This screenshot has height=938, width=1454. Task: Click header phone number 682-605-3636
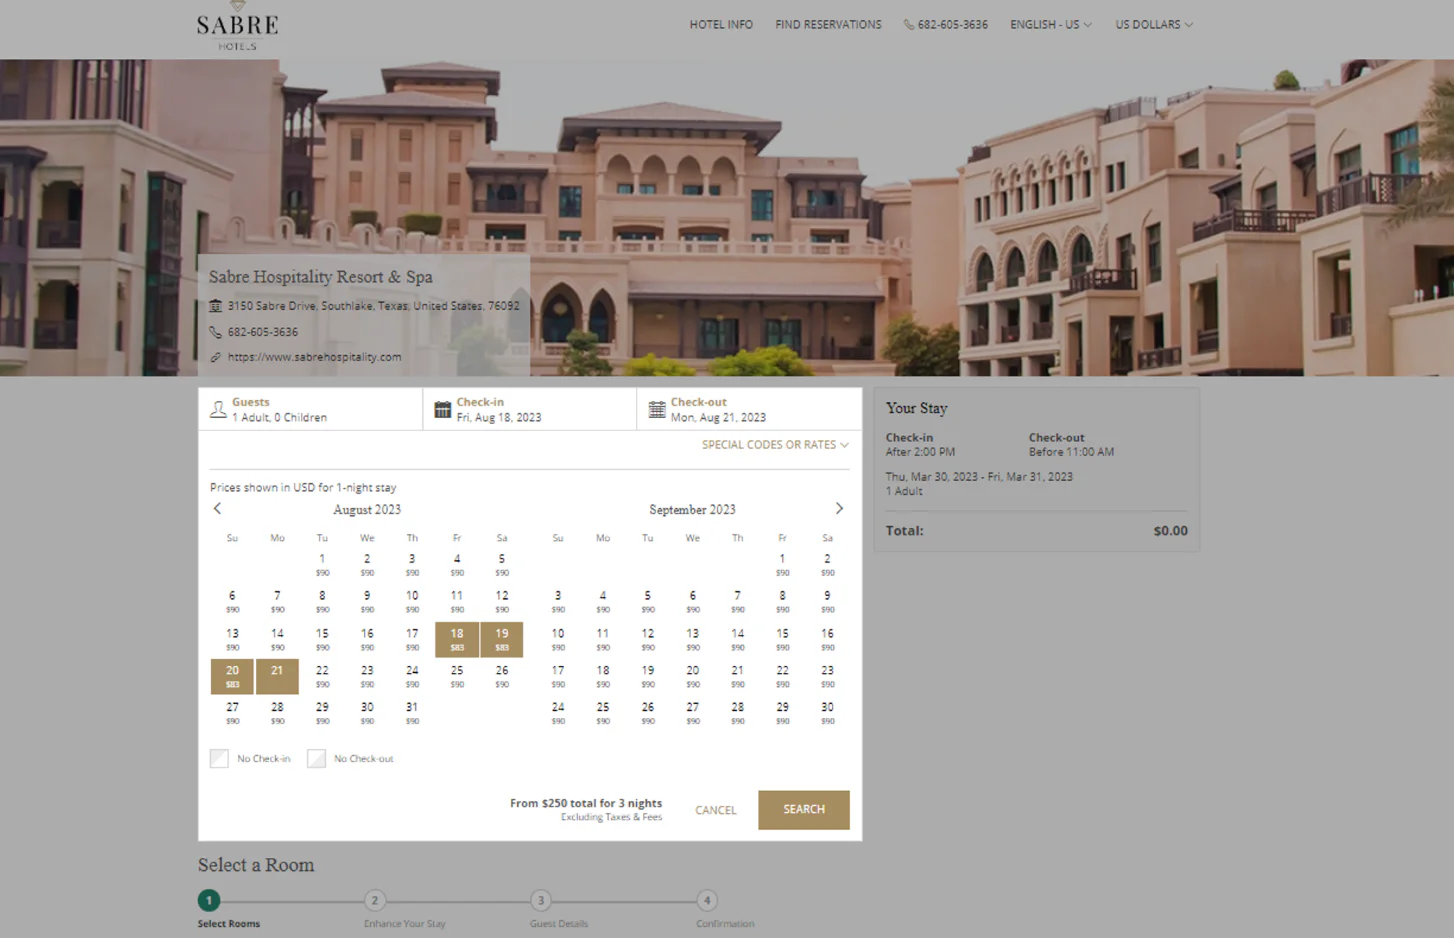(x=952, y=25)
